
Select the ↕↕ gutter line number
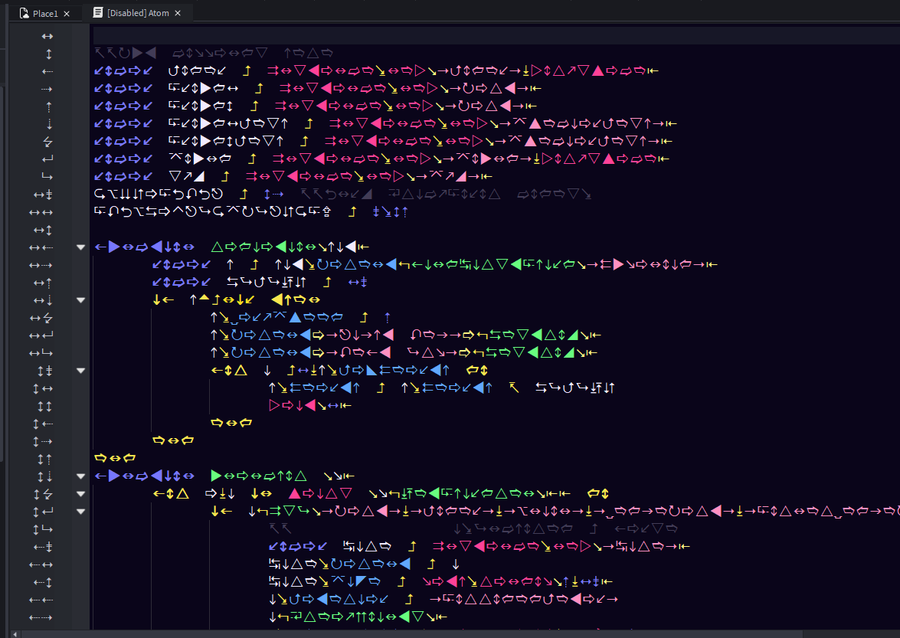click(x=45, y=406)
